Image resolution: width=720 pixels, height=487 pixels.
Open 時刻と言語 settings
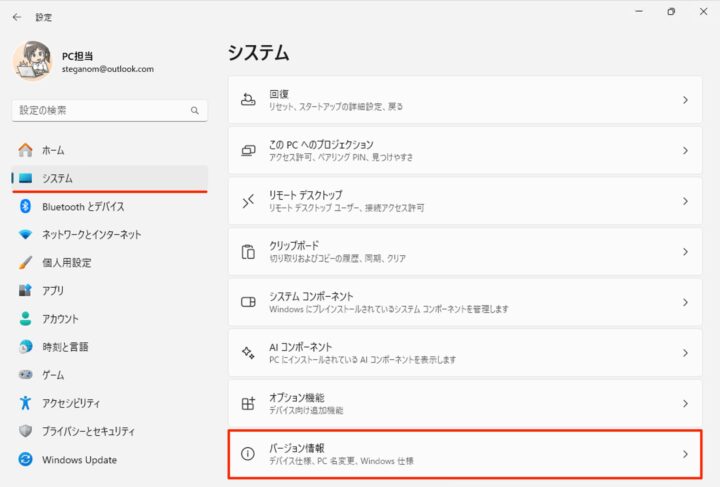(109, 347)
